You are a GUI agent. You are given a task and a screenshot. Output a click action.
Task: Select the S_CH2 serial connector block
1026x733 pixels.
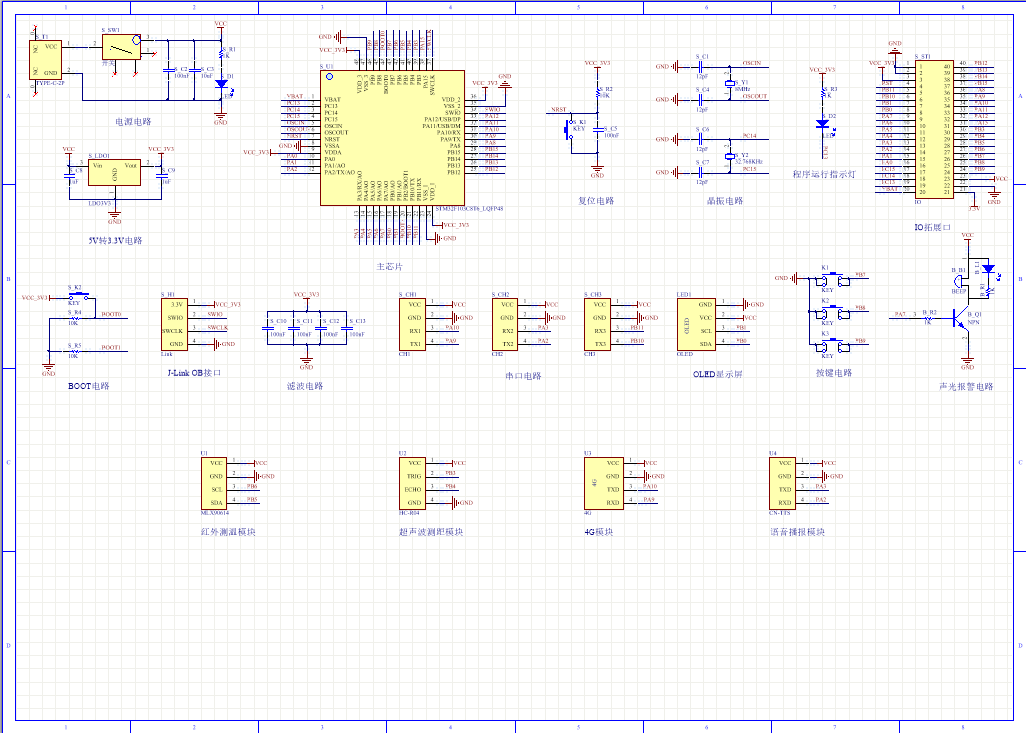pyautogui.click(x=504, y=325)
